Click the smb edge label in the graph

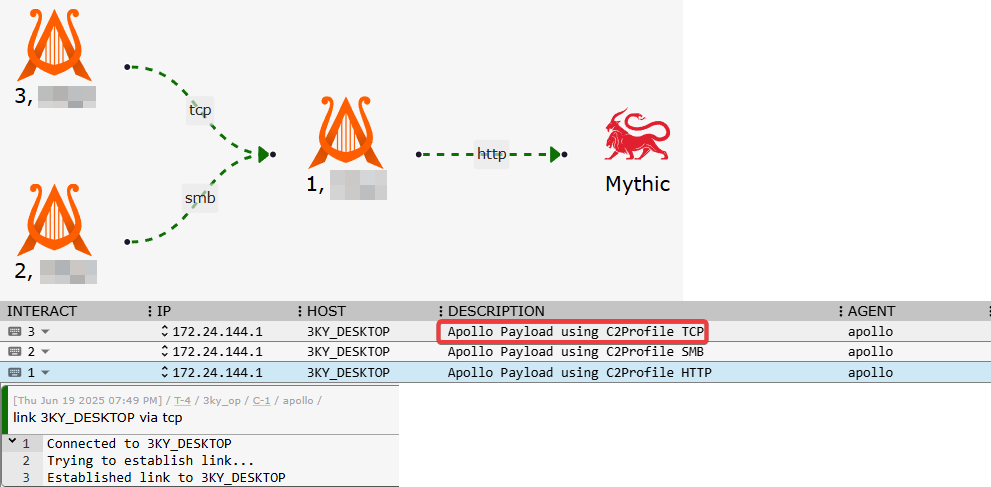[200, 198]
